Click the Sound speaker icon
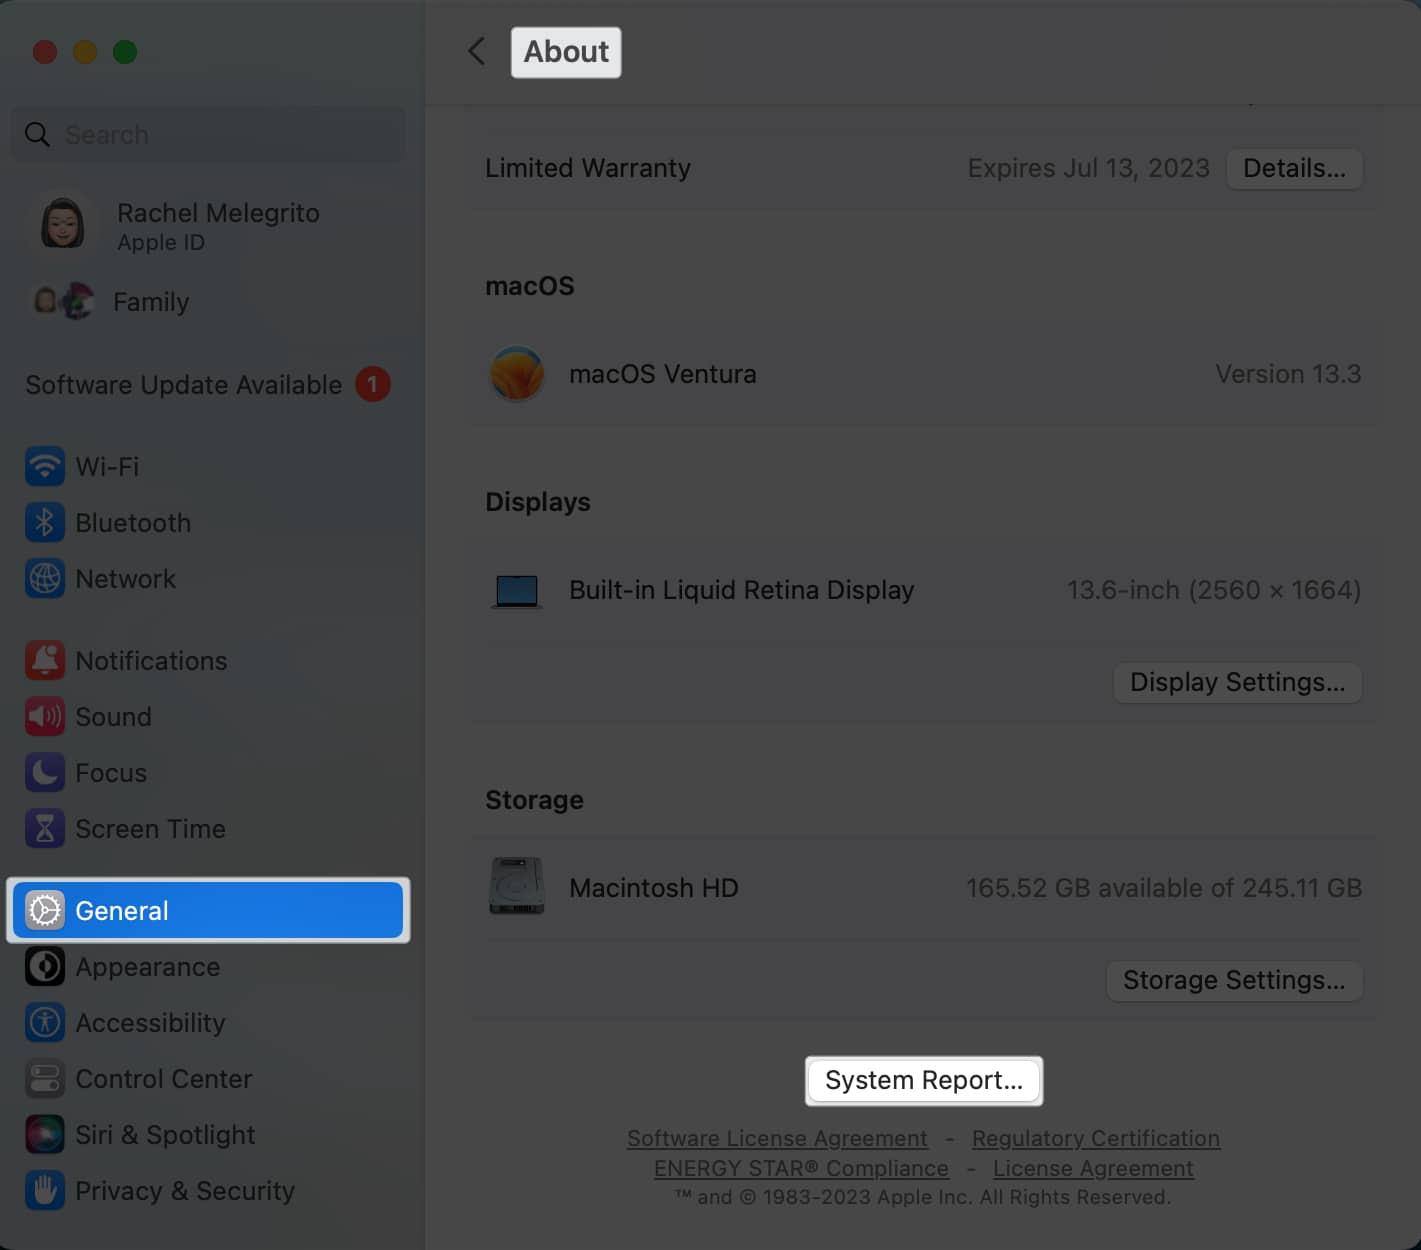The image size is (1421, 1250). pyautogui.click(x=45, y=716)
